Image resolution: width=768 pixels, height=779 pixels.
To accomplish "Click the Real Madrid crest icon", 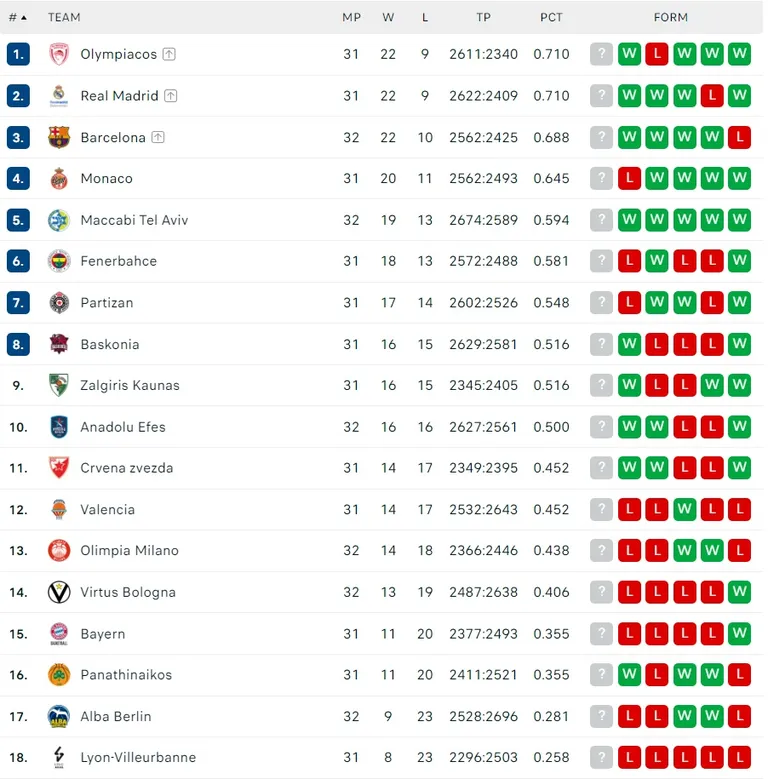I will click(x=59, y=96).
